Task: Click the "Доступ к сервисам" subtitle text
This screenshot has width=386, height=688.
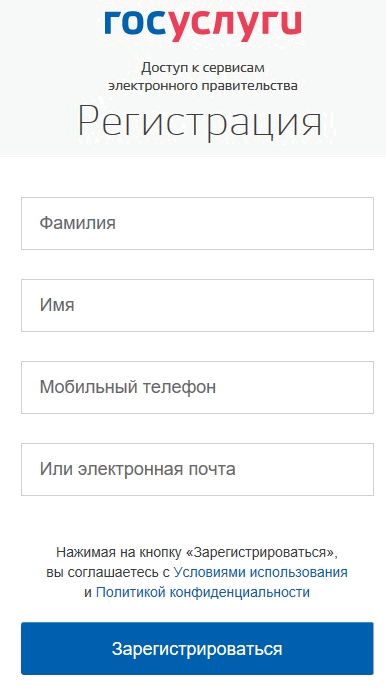Action: pos(203,68)
